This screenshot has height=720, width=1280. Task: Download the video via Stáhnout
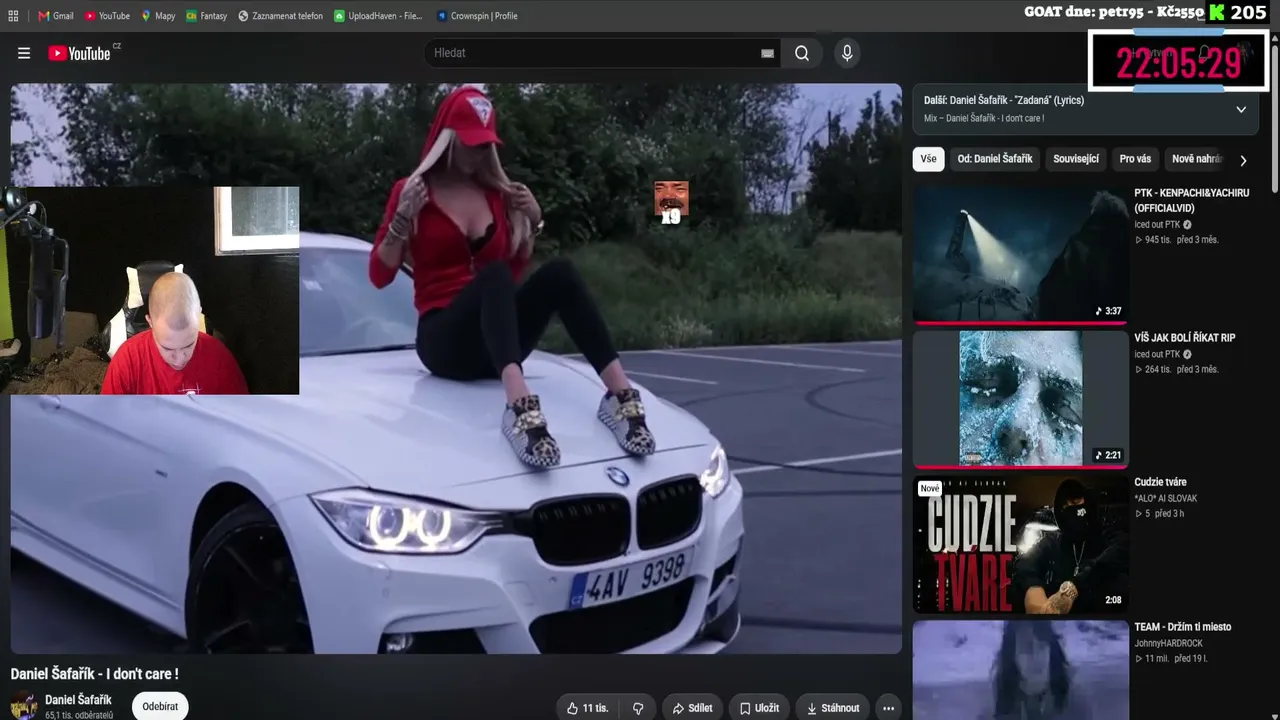click(833, 708)
